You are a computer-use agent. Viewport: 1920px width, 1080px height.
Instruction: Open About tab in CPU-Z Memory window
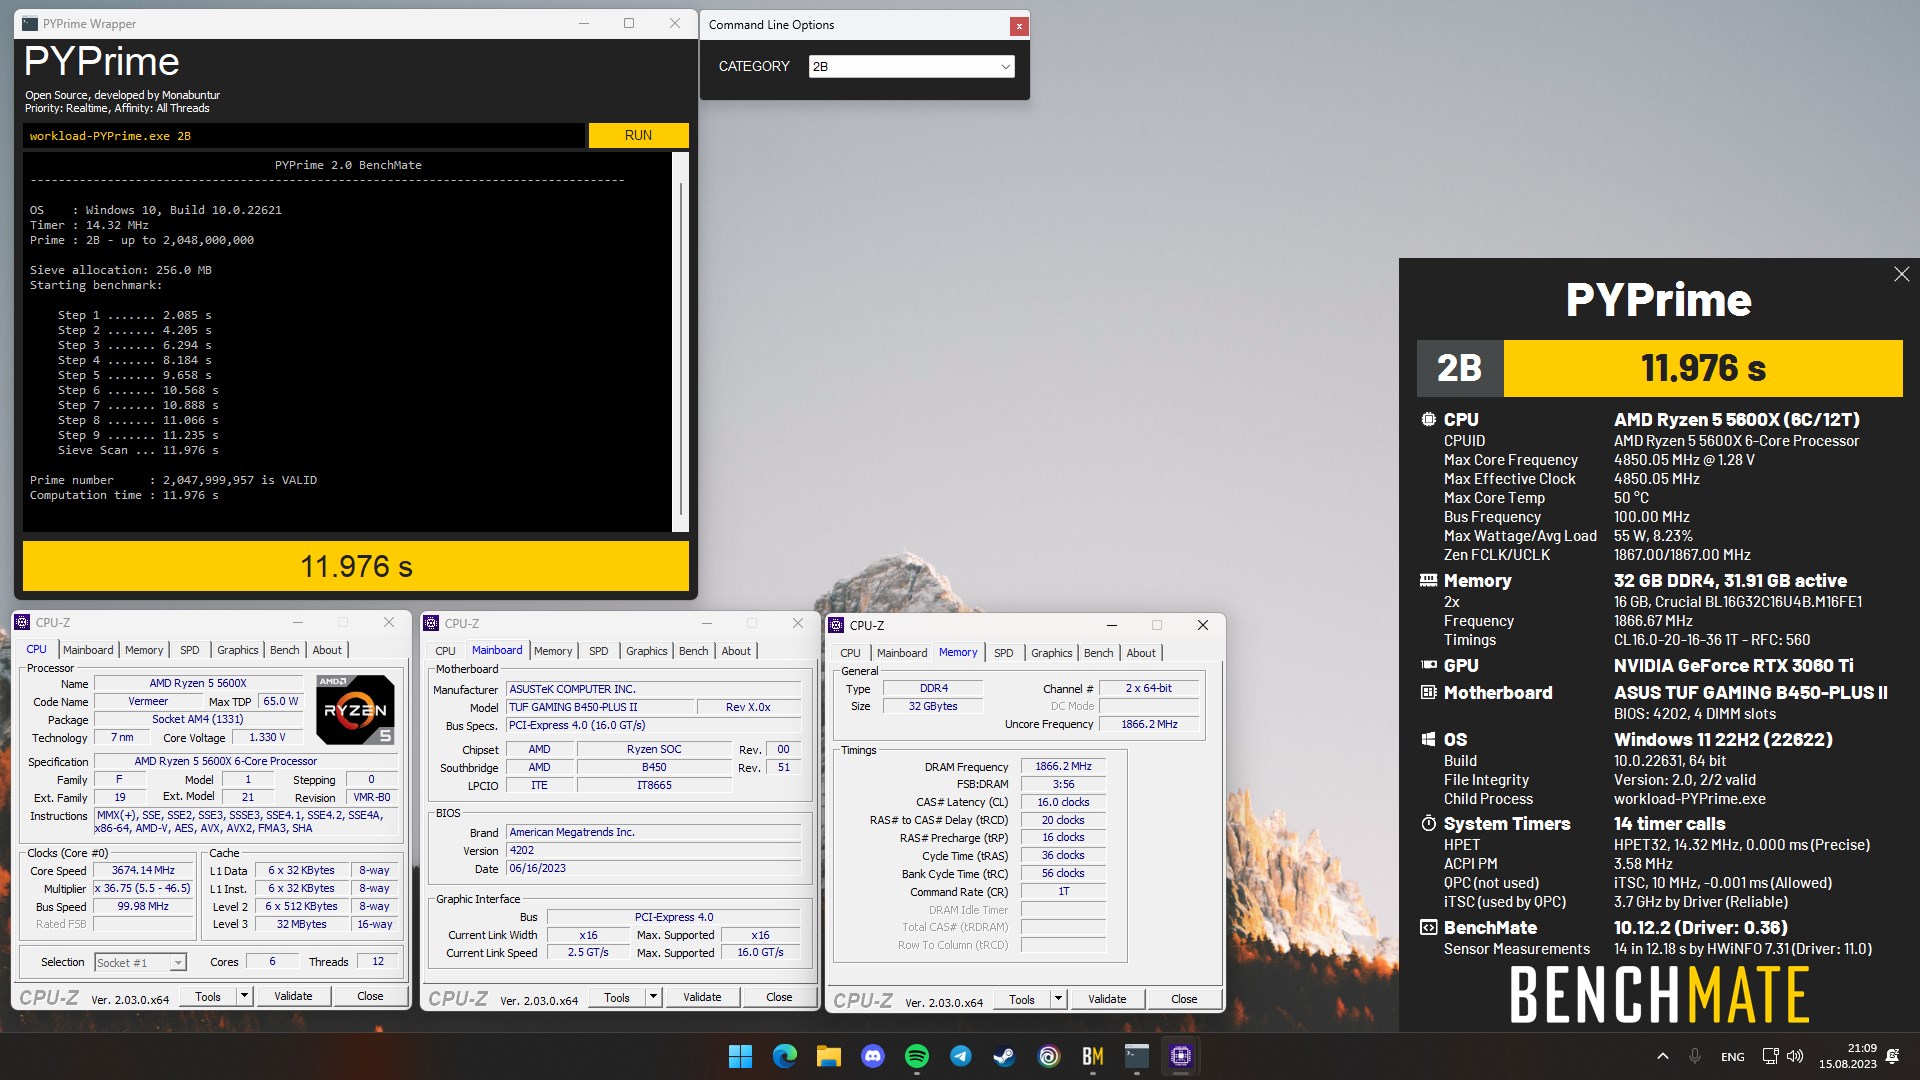coord(1140,653)
